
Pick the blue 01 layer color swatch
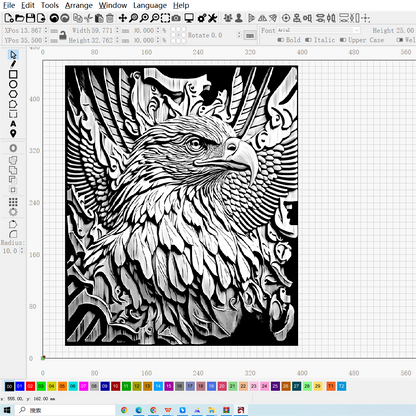(x=20, y=386)
